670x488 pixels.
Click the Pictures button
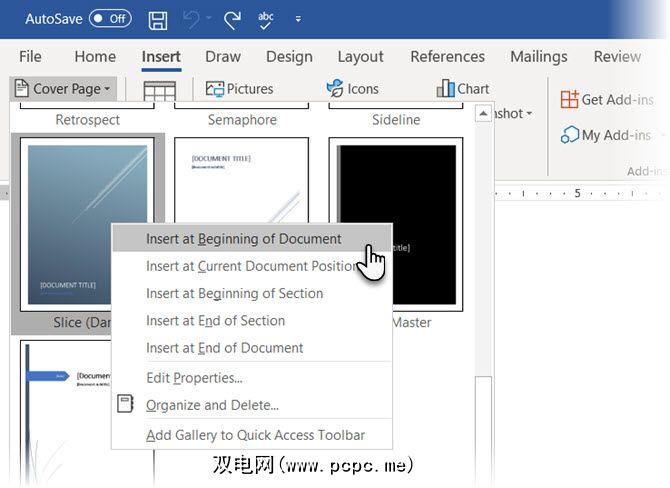(239, 89)
